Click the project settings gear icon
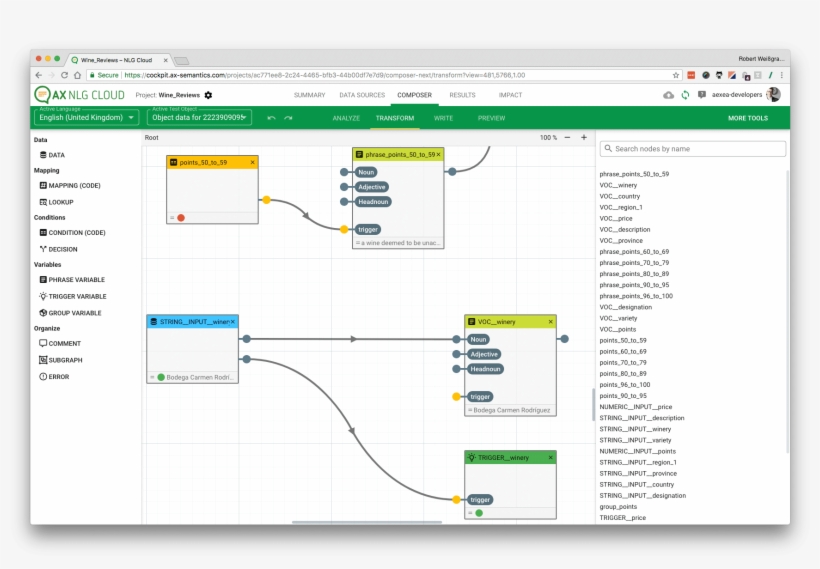Image resolution: width=820 pixels, height=569 pixels. (x=208, y=95)
